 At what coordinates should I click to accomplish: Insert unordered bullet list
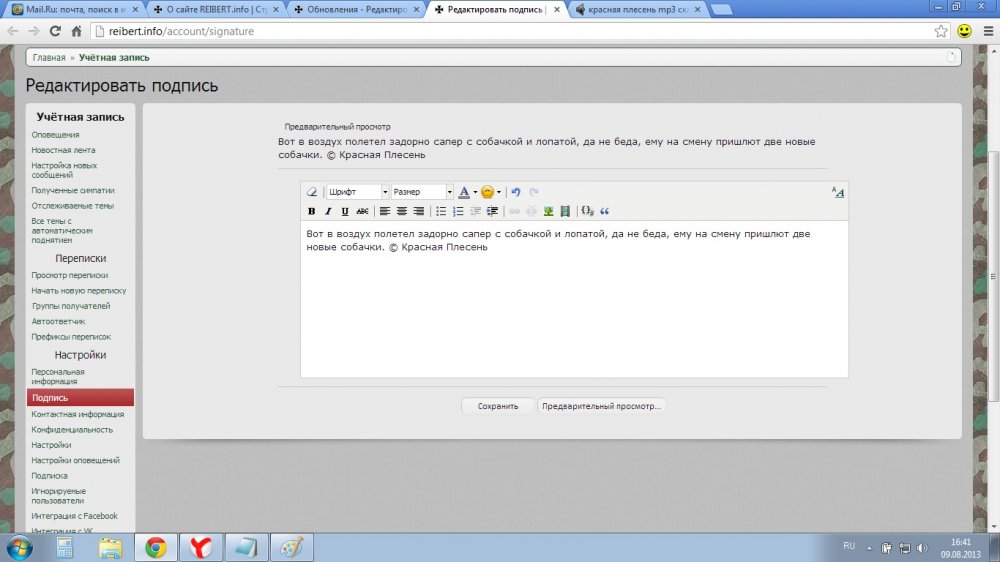441,211
